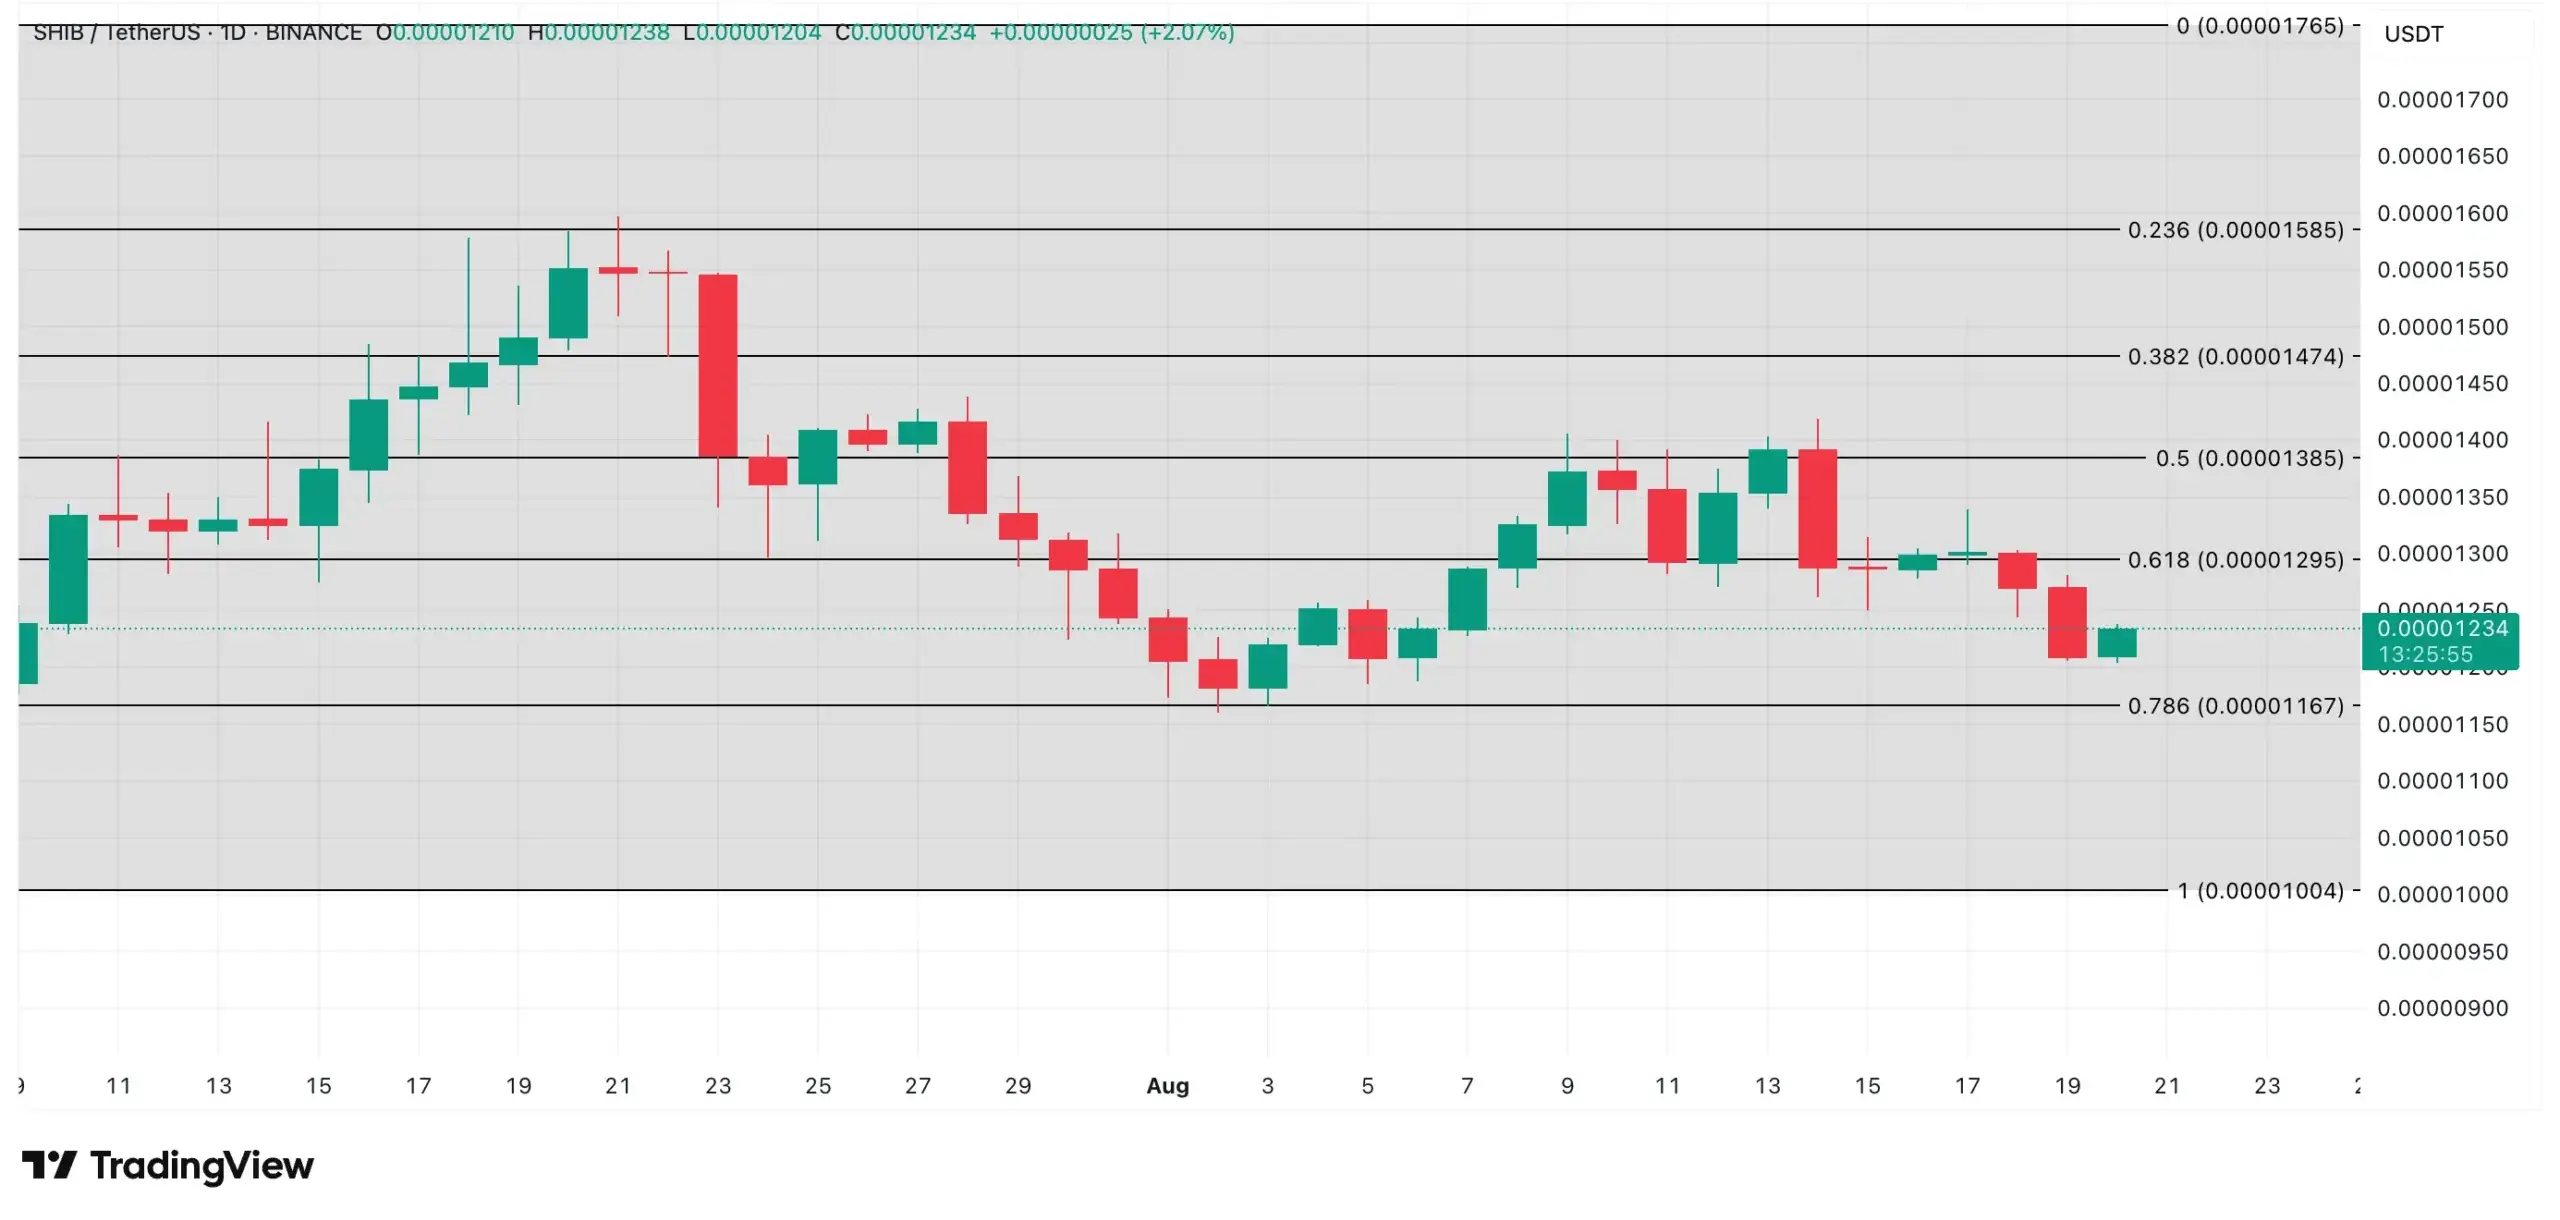Screen dimensions: 2560x1220
Task: Click the 0.00001350 price axis label
Action: click(x=2442, y=497)
